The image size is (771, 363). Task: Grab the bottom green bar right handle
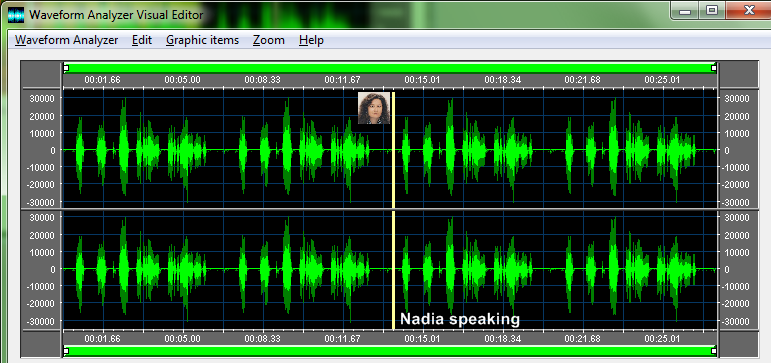tap(714, 351)
